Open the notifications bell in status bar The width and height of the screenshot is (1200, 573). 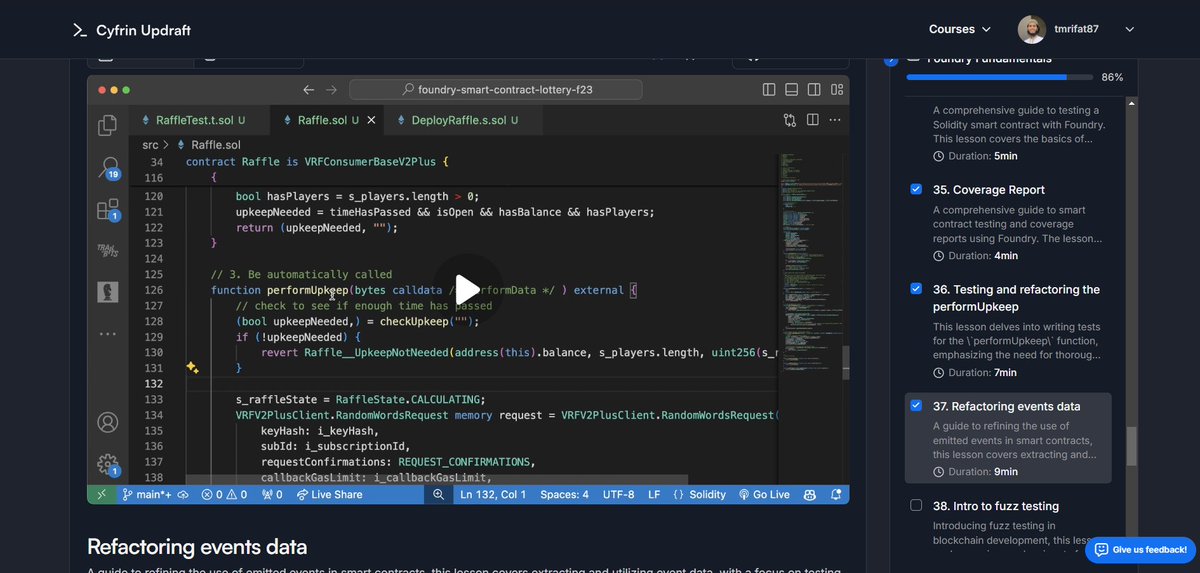pos(834,494)
